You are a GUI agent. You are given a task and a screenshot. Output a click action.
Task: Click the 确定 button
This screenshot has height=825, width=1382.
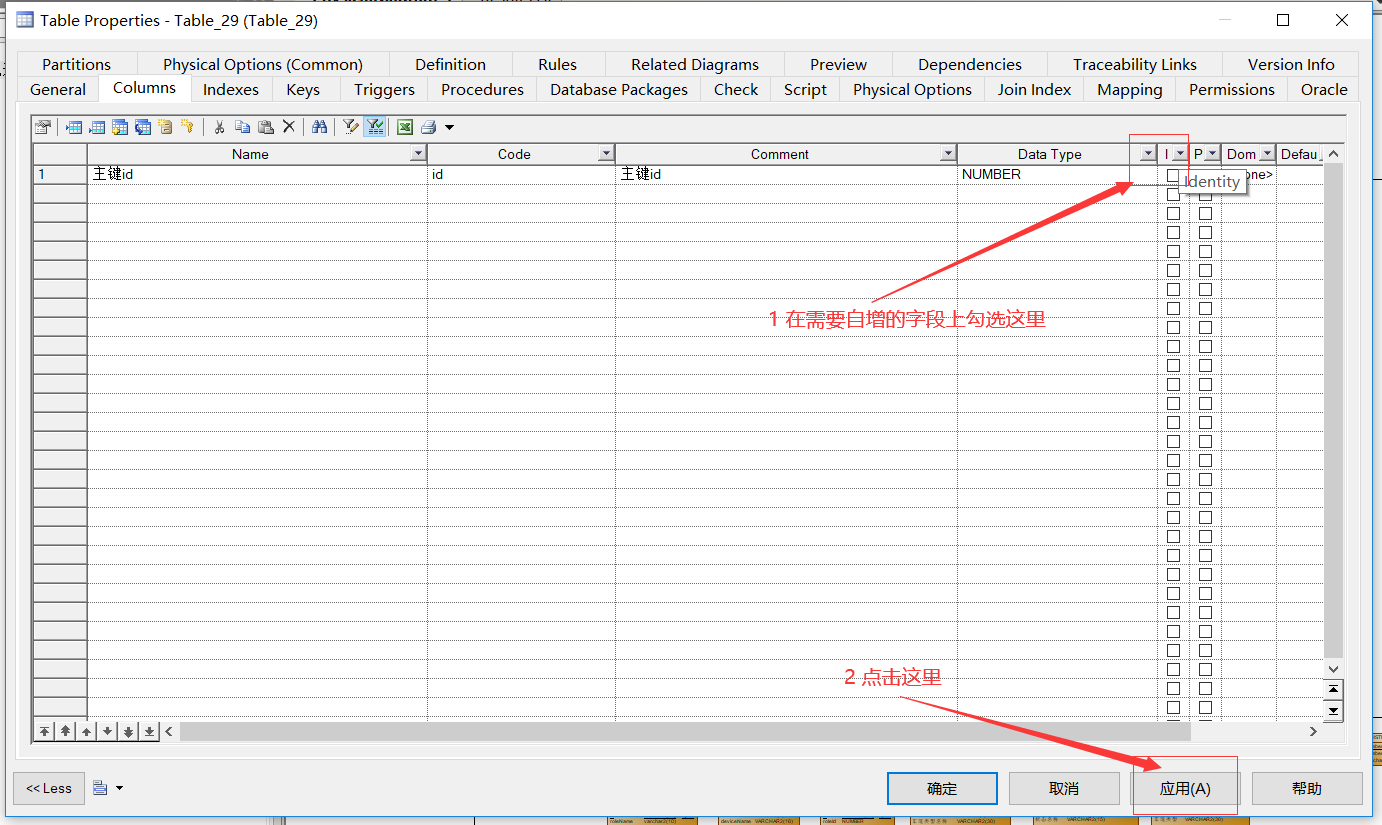coord(942,788)
